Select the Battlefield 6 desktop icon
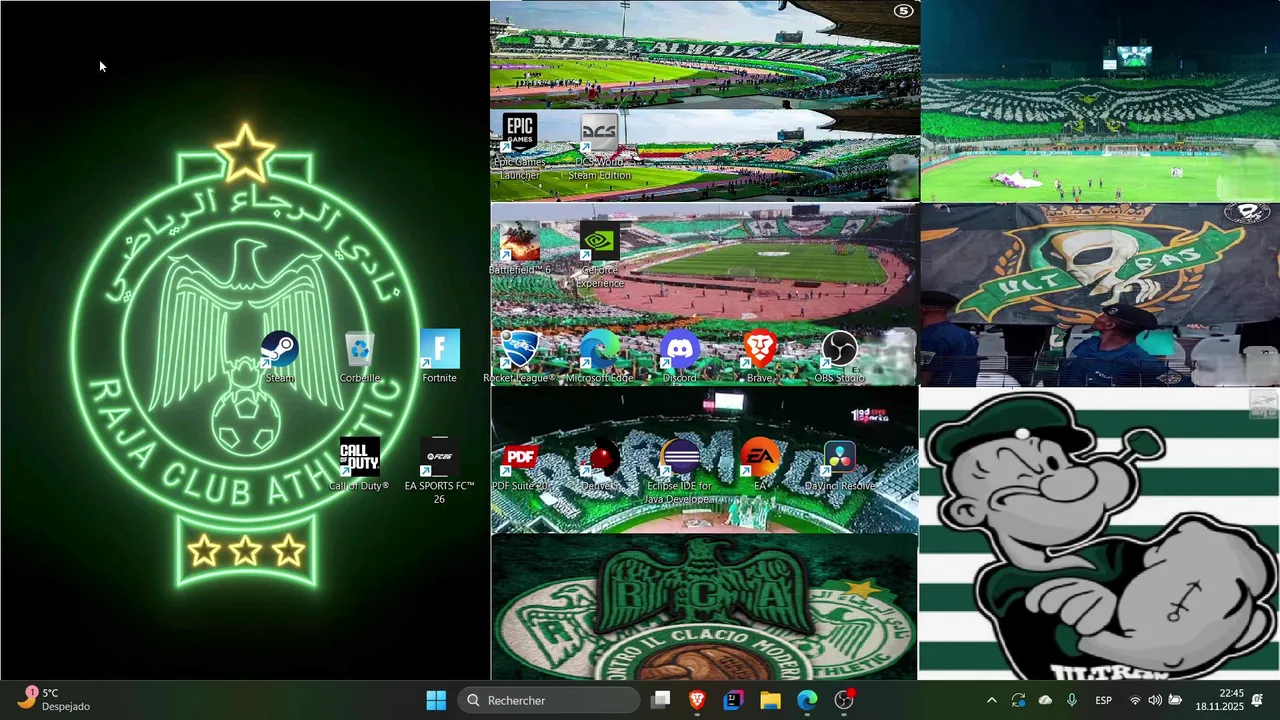The height and width of the screenshot is (720, 1280). pos(519,249)
